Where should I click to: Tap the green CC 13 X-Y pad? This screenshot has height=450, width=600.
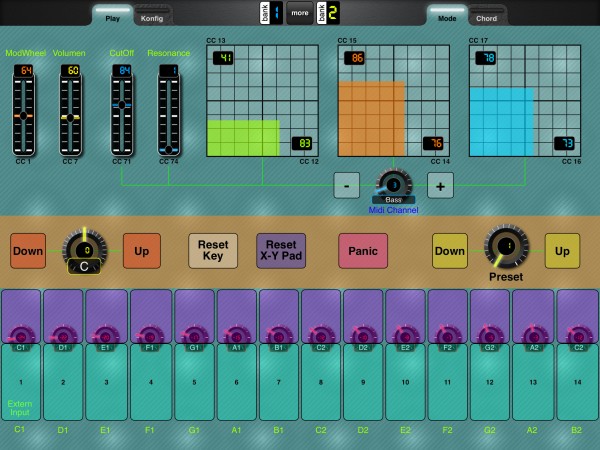click(262, 101)
